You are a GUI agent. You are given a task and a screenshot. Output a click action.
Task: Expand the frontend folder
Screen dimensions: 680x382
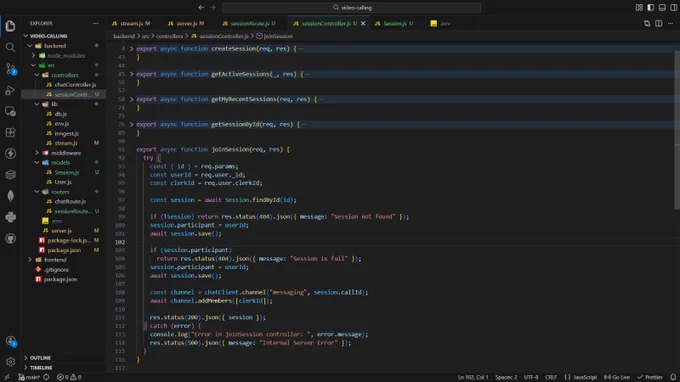pyautogui.click(x=29, y=260)
